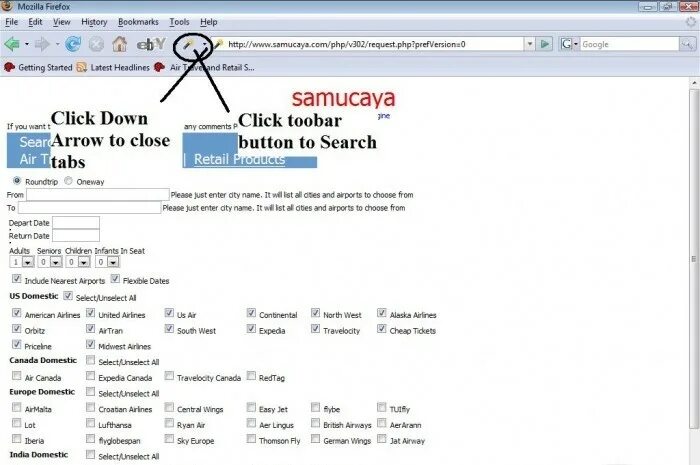The height and width of the screenshot is (465, 700).
Task: Toggle US Domestic Select/Unselect All checkbox
Action: 68,295
